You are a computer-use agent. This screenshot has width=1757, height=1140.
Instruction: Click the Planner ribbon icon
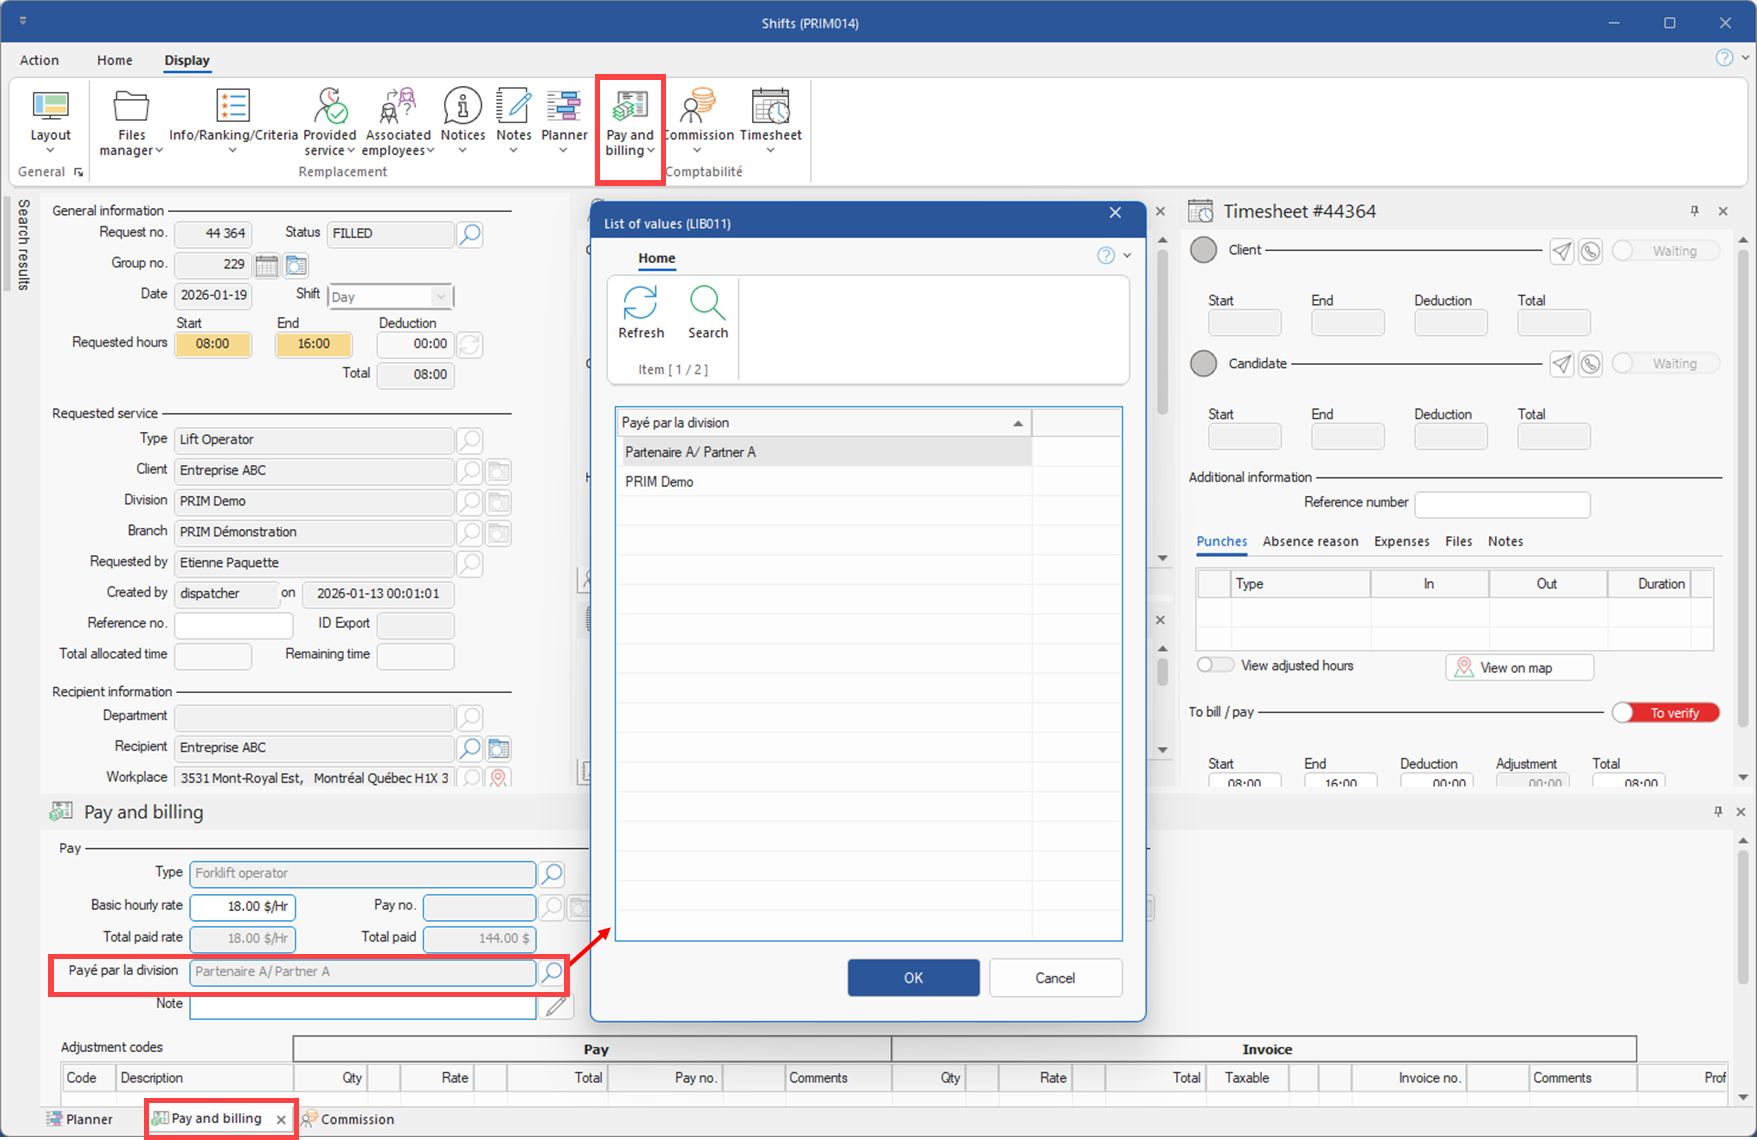pos(564,107)
